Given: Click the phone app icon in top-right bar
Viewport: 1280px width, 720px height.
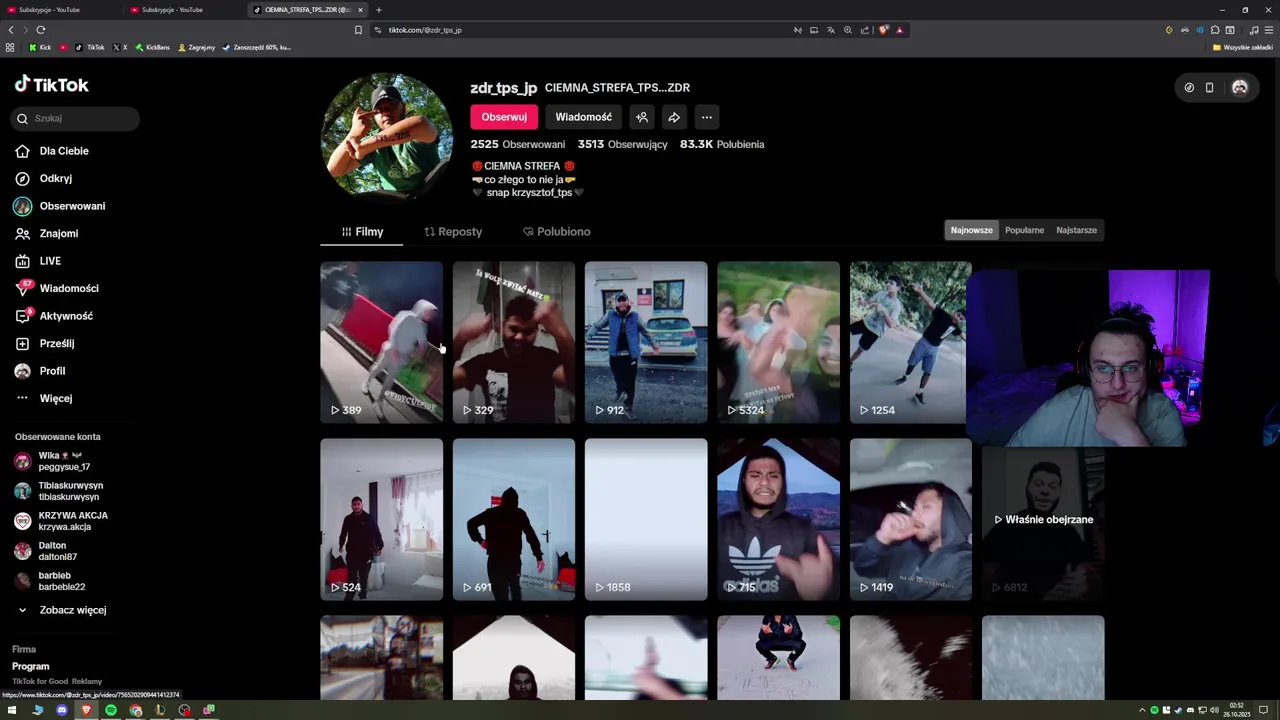Looking at the screenshot, I should [1209, 87].
